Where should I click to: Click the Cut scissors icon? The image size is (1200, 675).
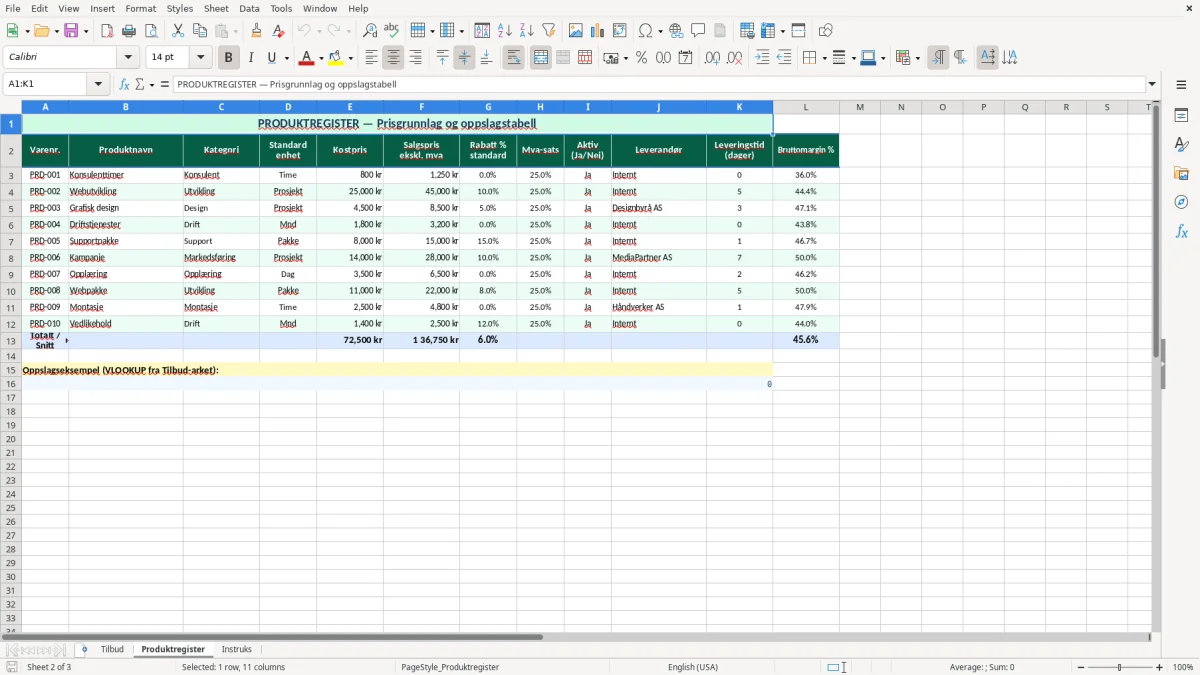tap(178, 31)
